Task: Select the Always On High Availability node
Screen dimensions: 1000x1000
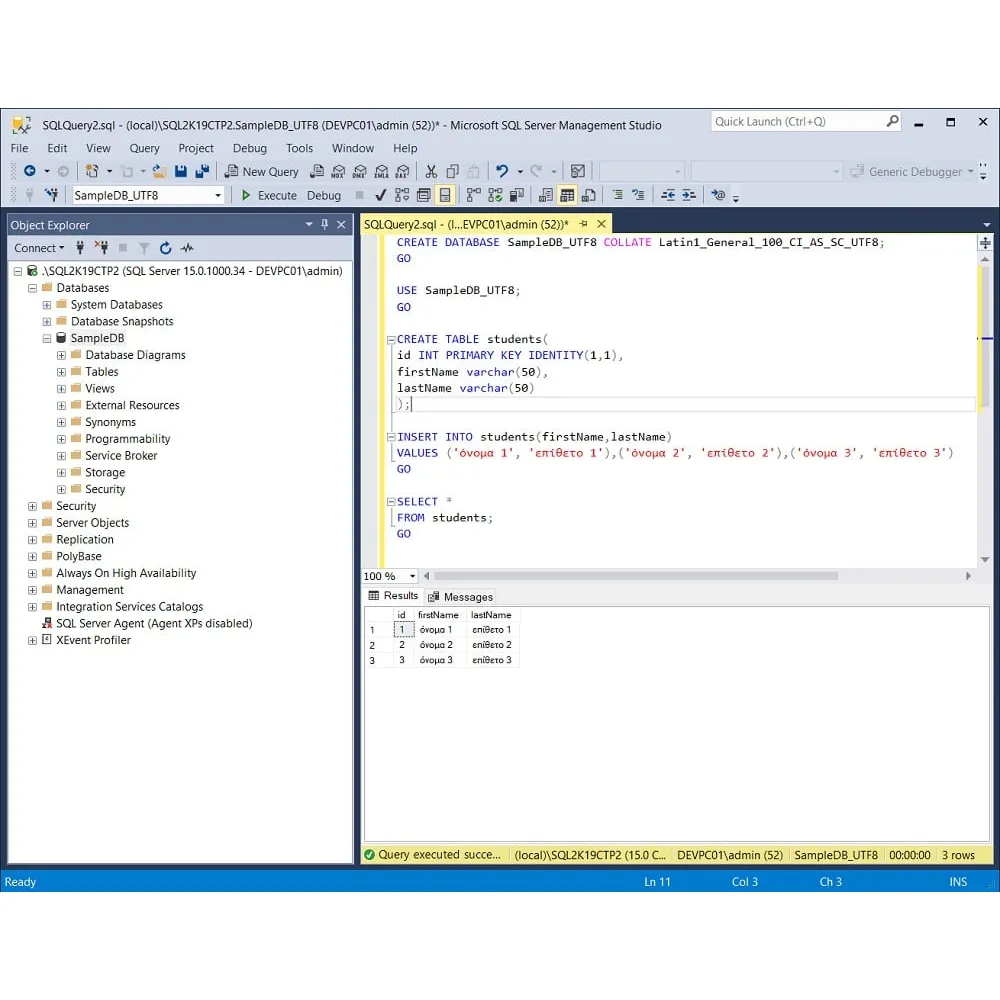Action: [x=126, y=573]
